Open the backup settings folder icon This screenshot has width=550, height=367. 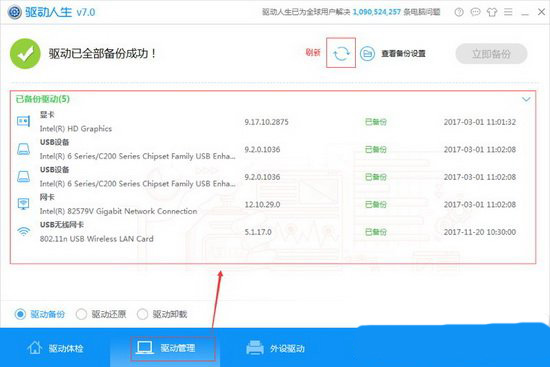[367, 54]
